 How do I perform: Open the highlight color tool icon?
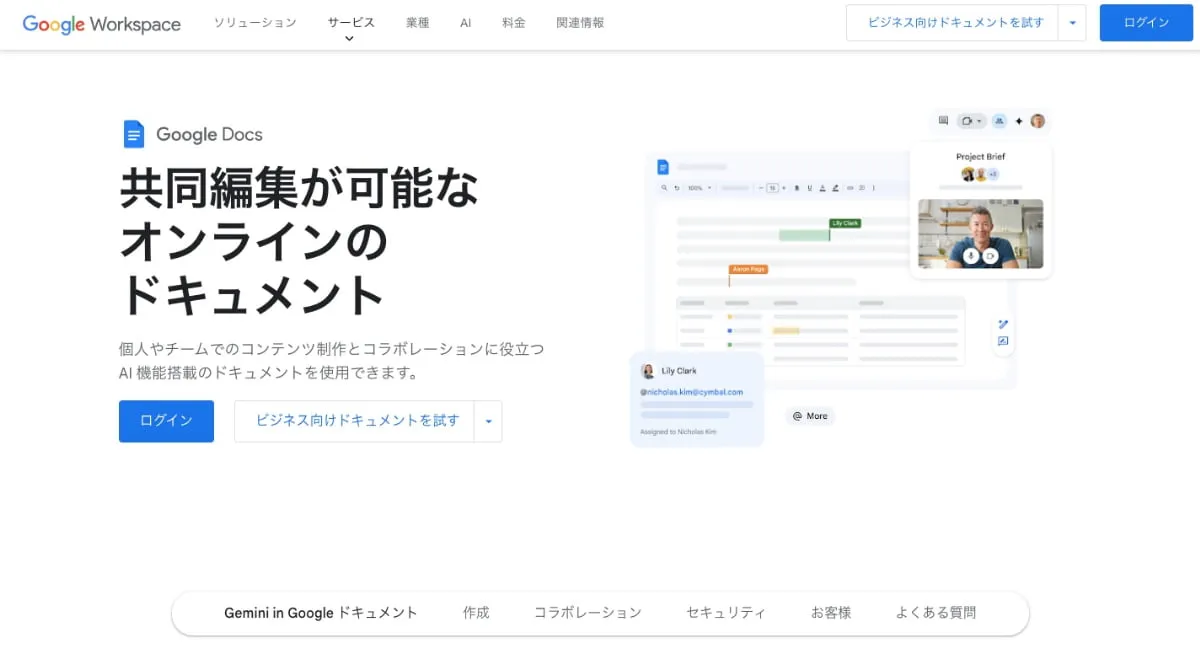click(836, 188)
